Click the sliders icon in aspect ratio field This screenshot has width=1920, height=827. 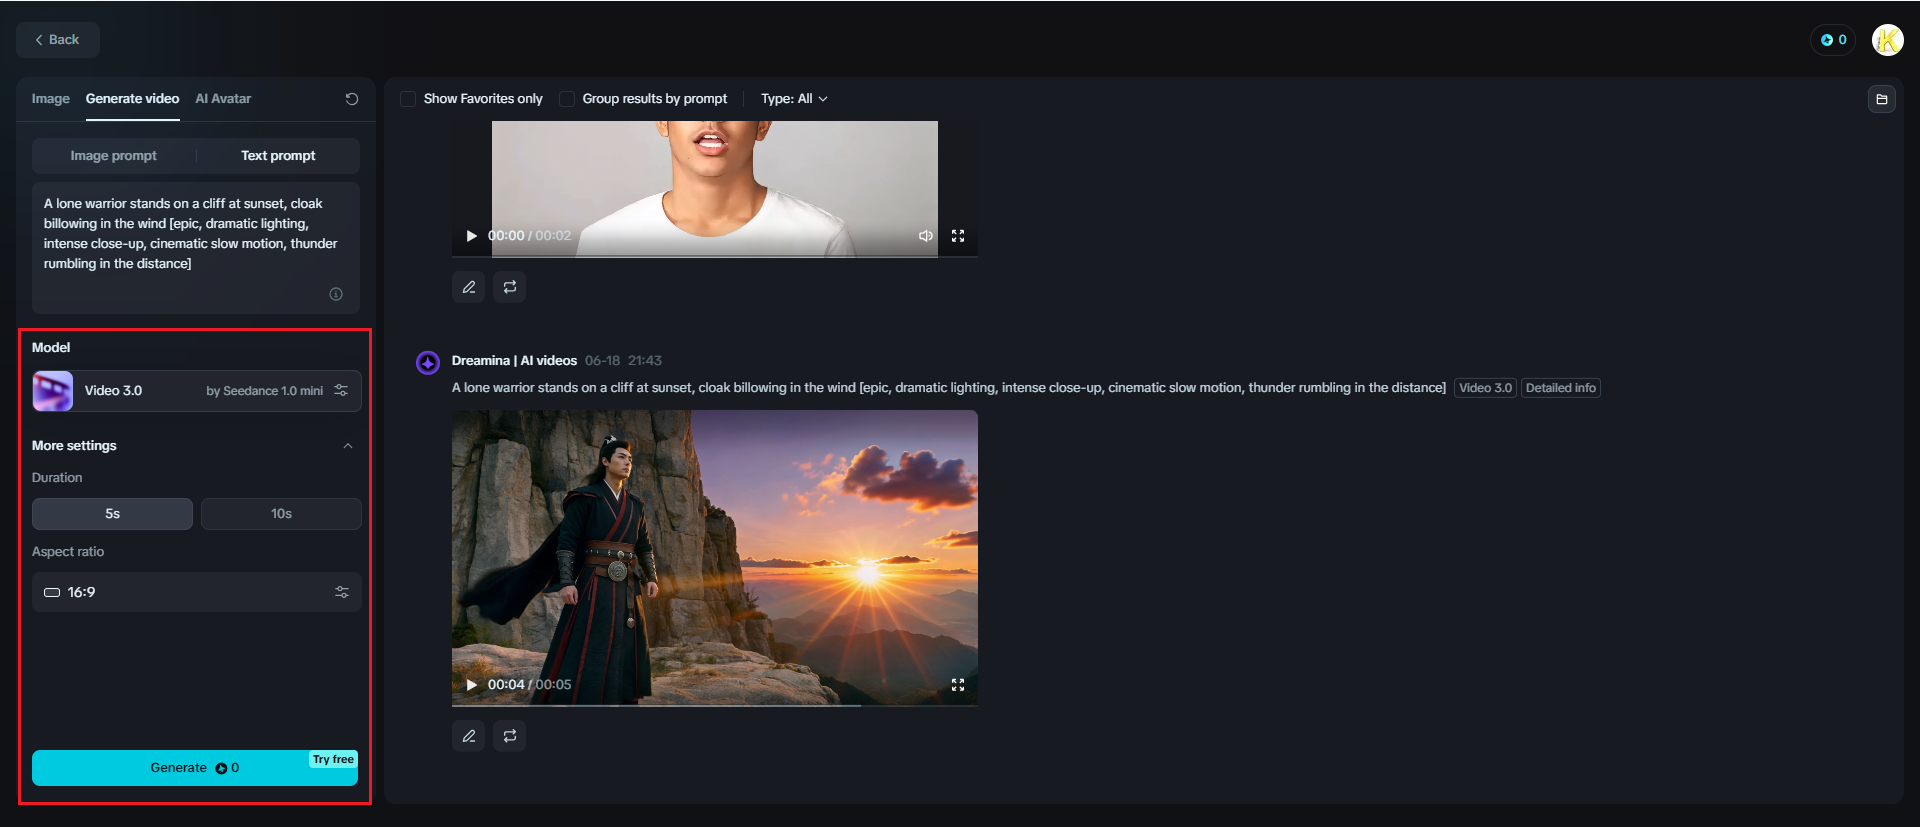[342, 592]
